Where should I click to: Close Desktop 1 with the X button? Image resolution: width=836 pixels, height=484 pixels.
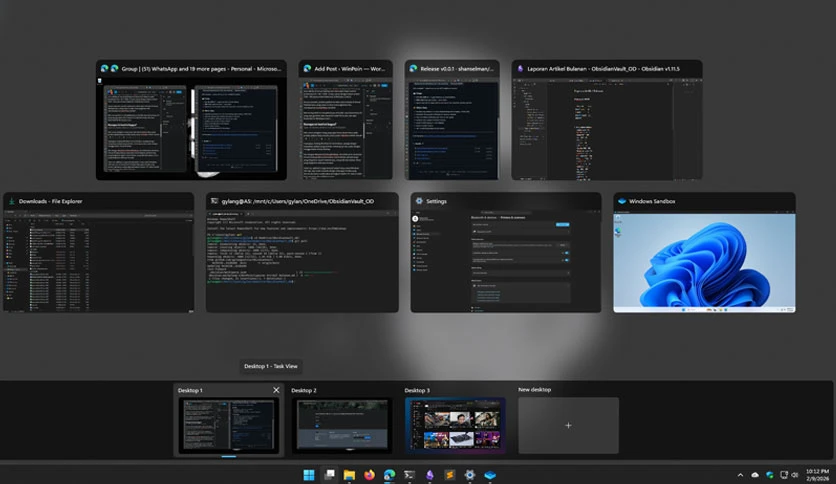point(276,390)
